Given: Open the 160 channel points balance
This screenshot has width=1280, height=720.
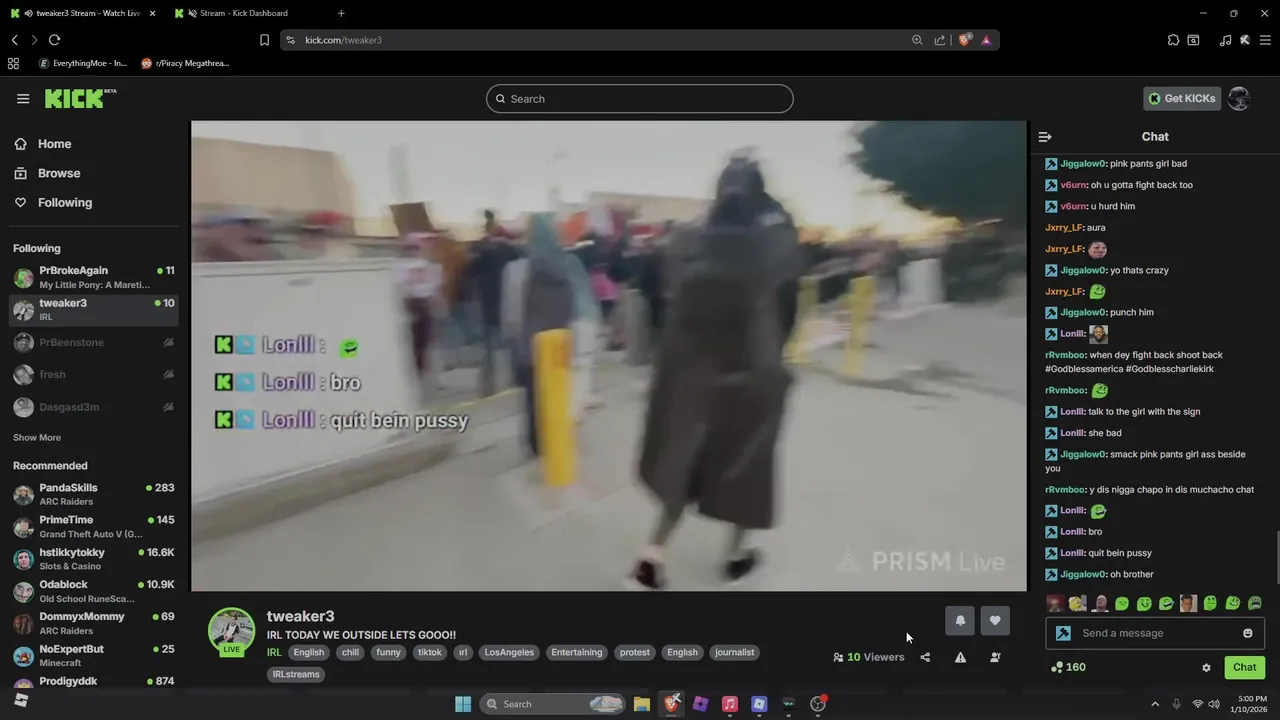Looking at the screenshot, I should tap(1068, 667).
